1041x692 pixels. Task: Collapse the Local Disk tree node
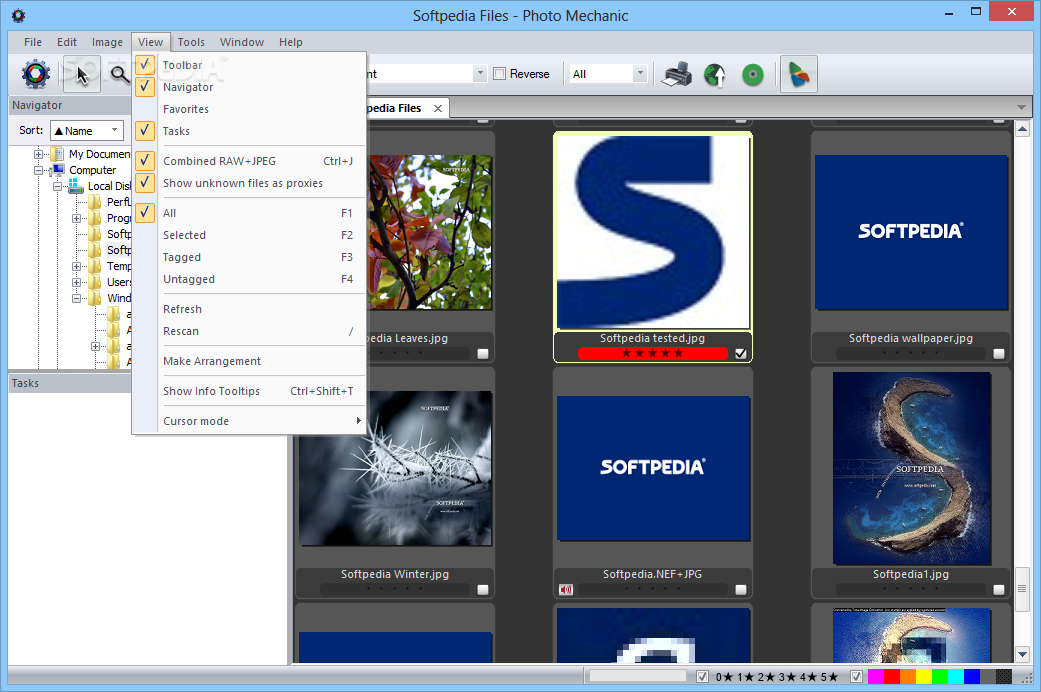click(58, 187)
